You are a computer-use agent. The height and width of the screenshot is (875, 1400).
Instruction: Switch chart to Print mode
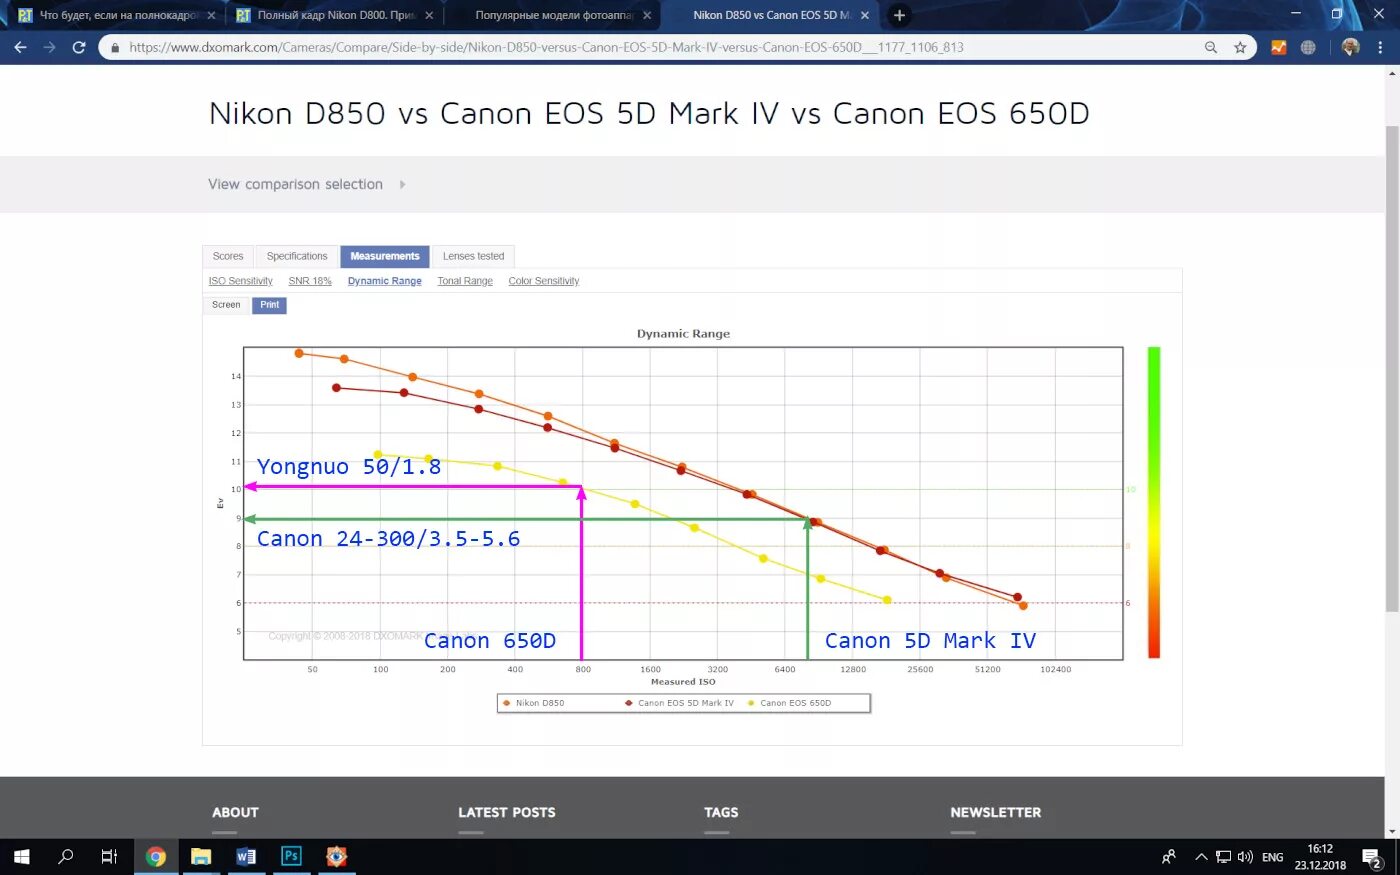coord(270,305)
